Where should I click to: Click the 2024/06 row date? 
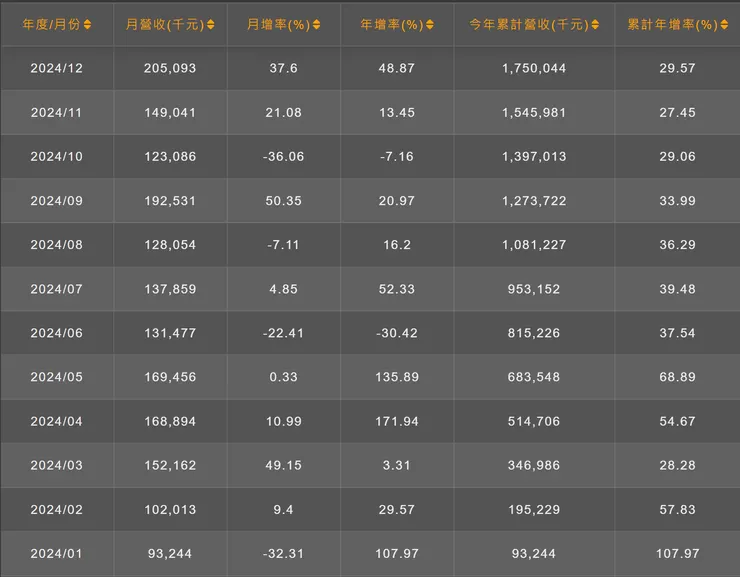coord(56,333)
